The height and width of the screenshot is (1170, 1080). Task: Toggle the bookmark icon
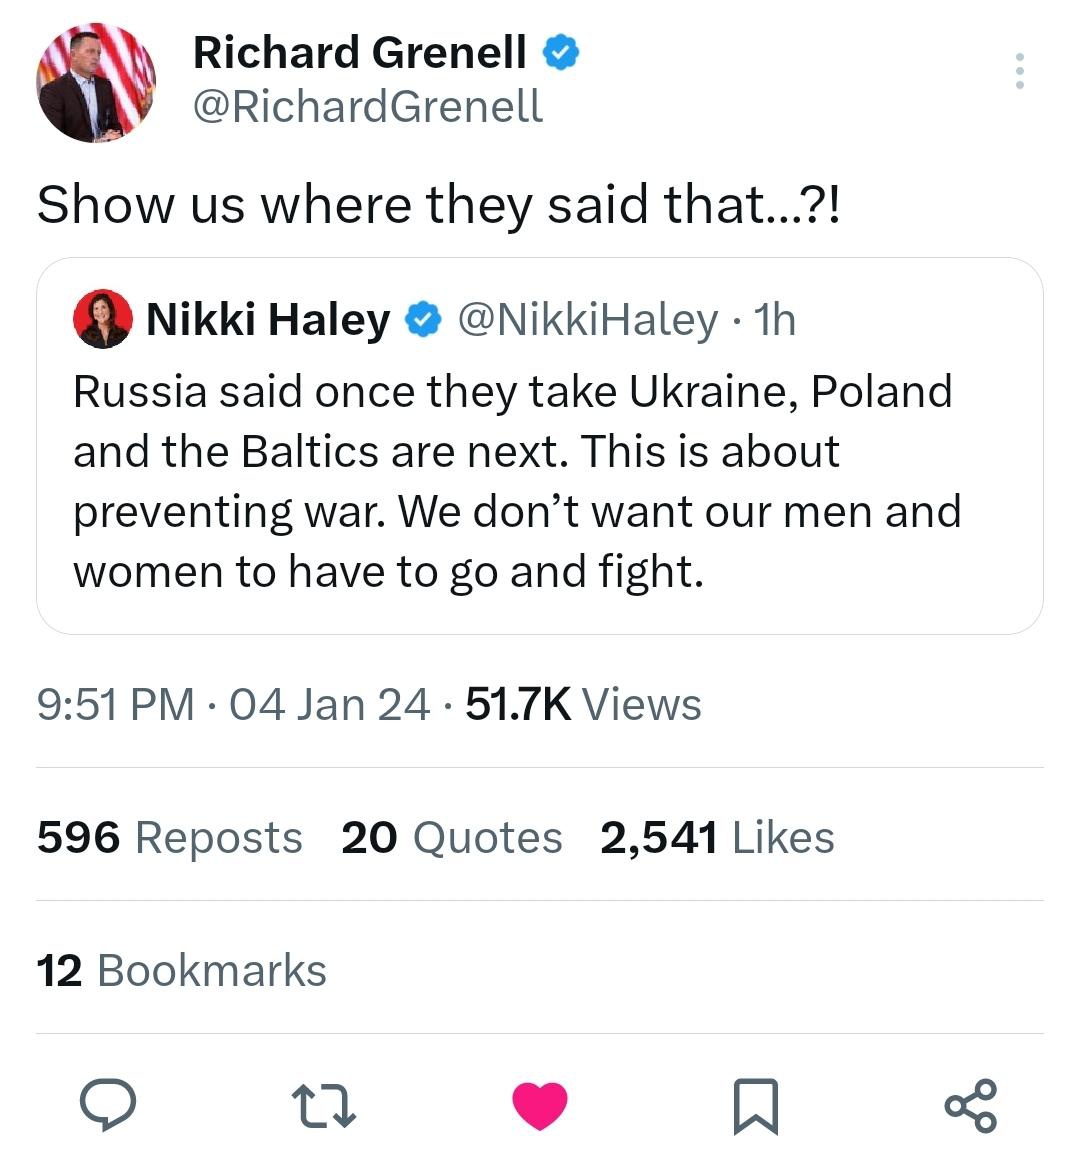coord(756,1106)
